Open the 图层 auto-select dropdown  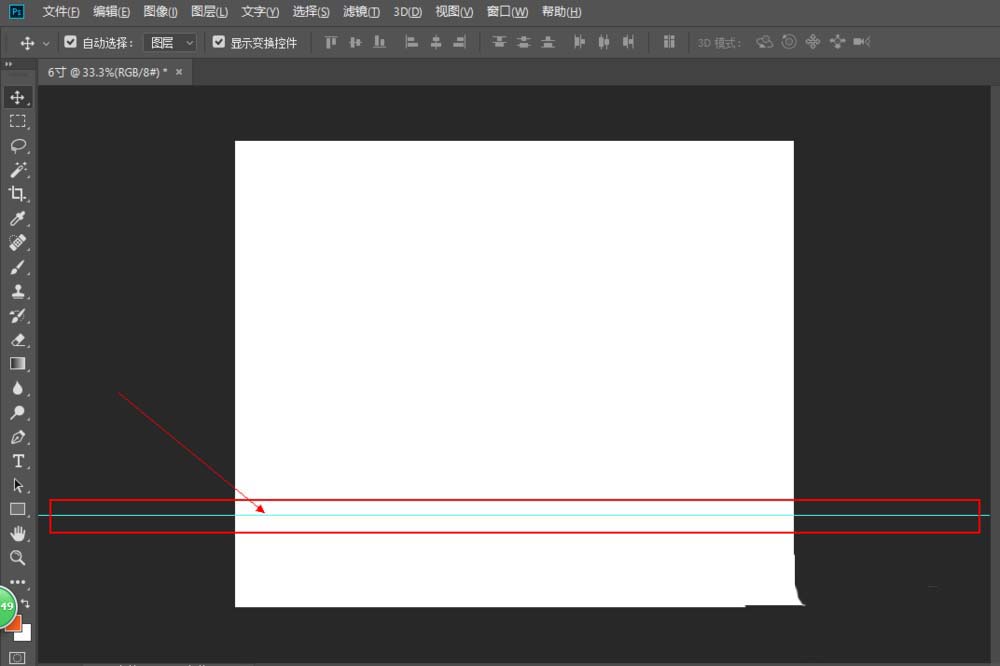[x=170, y=43]
